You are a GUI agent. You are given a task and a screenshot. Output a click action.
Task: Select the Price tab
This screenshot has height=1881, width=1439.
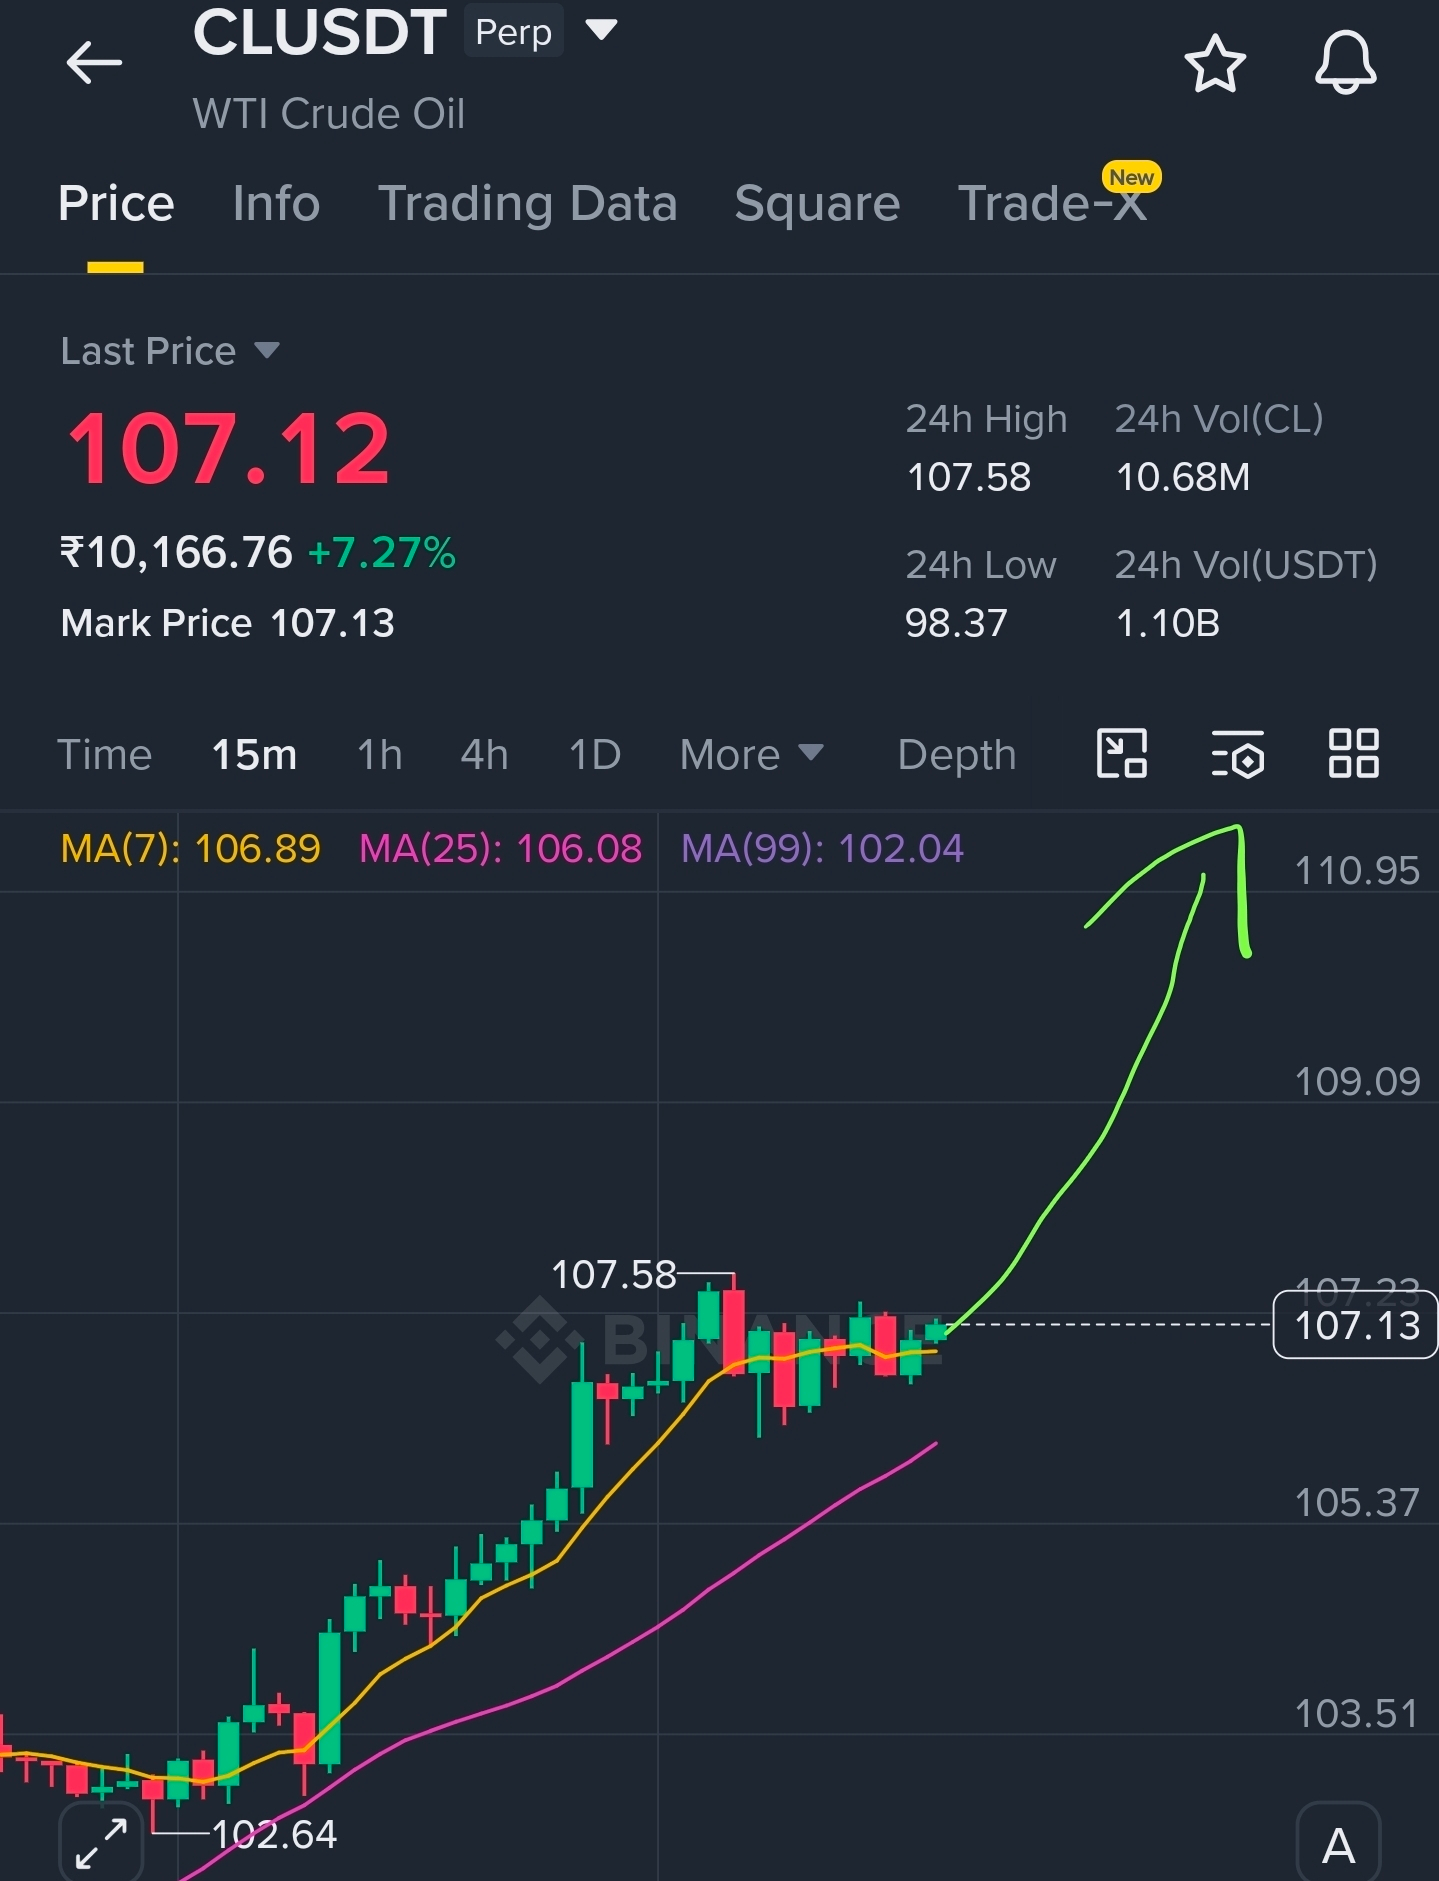pos(116,204)
